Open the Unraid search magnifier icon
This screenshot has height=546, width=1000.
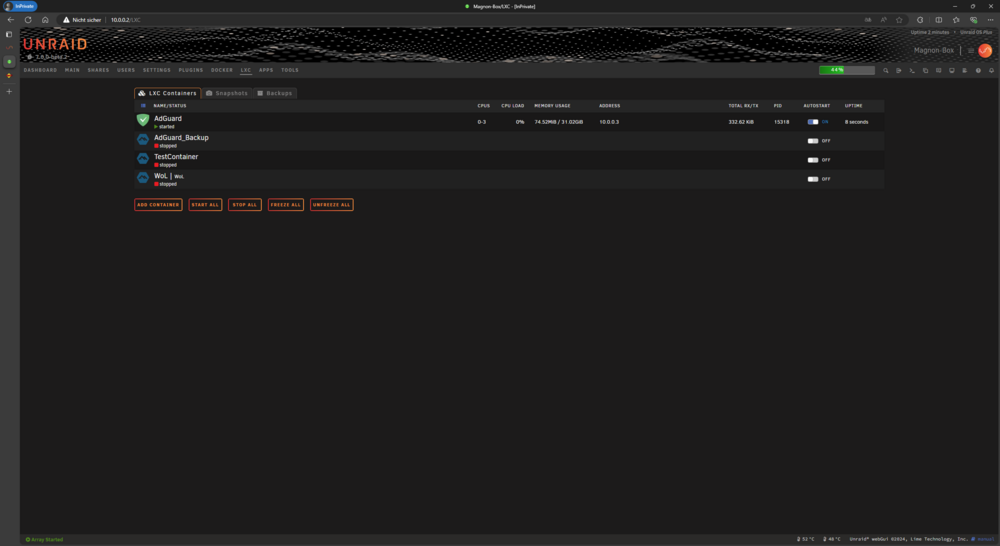point(885,70)
